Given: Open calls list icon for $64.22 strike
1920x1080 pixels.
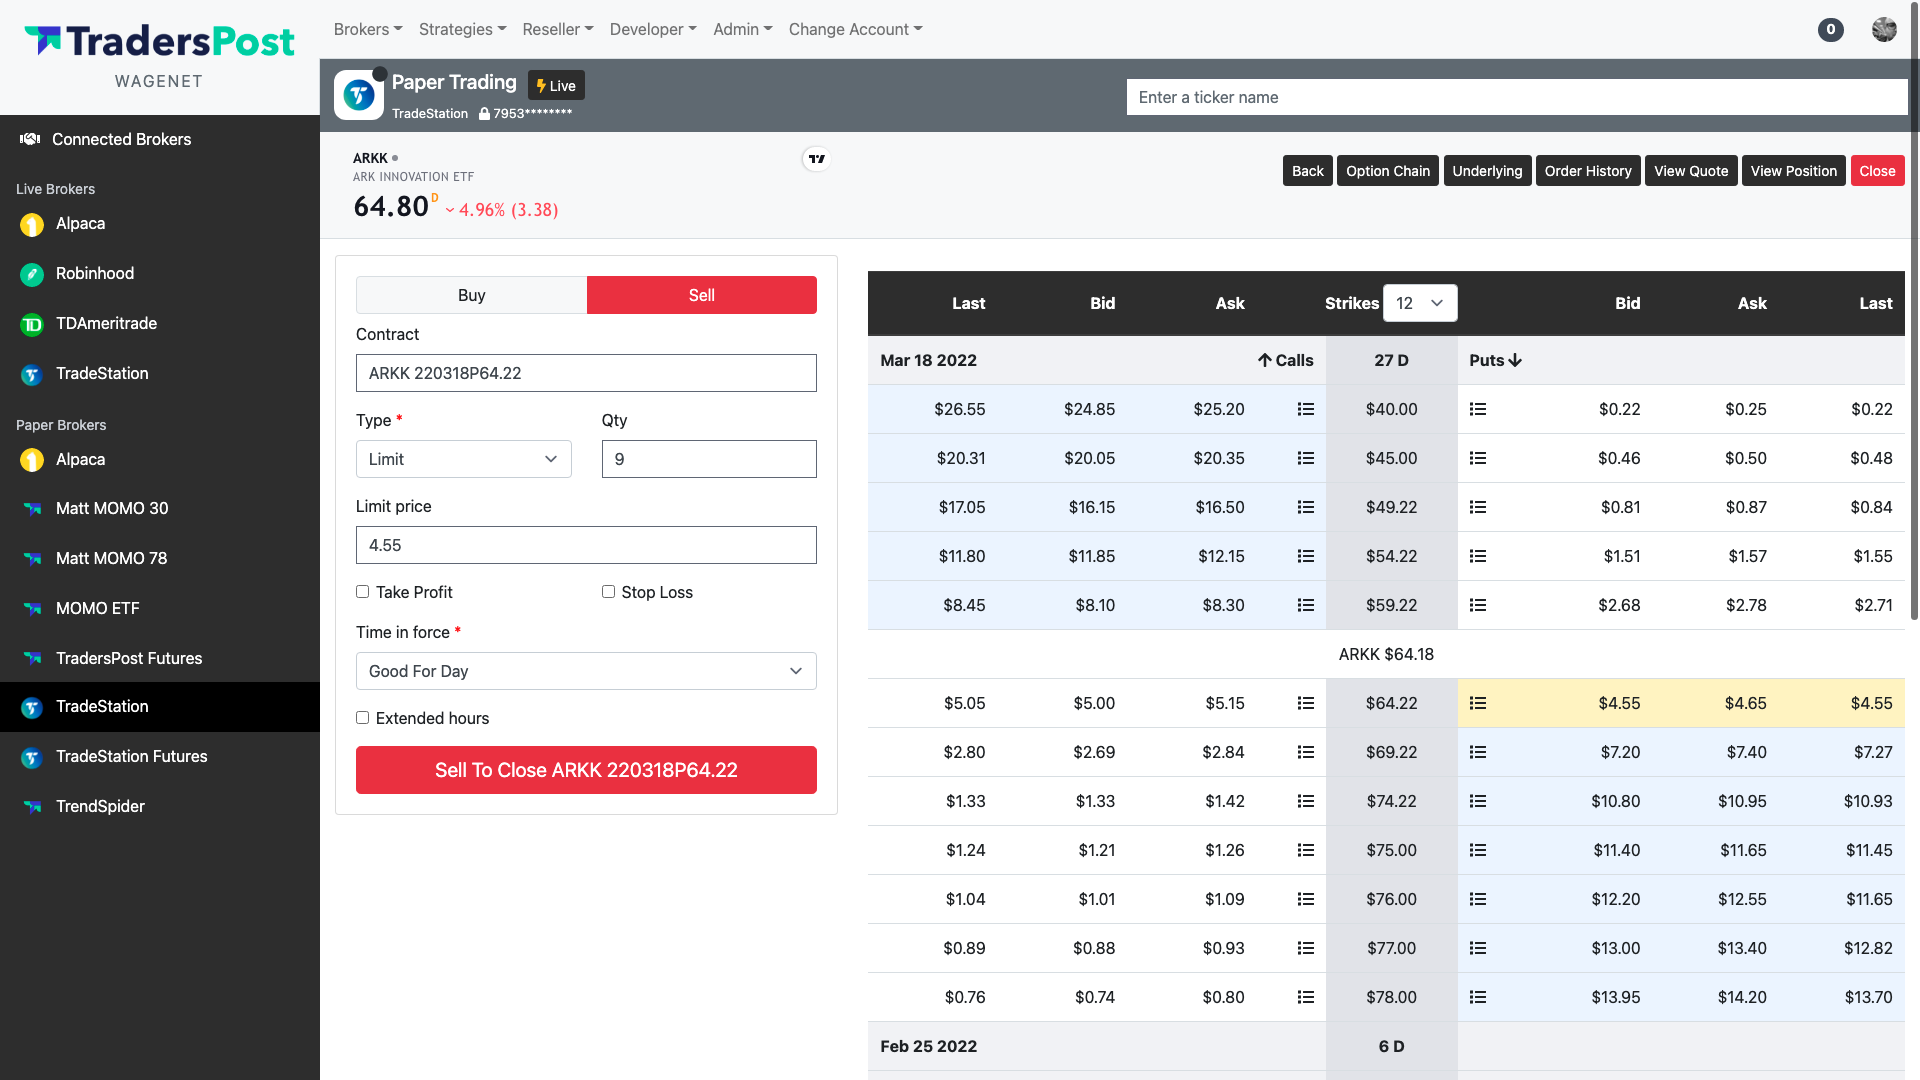Looking at the screenshot, I should click(x=1305, y=703).
